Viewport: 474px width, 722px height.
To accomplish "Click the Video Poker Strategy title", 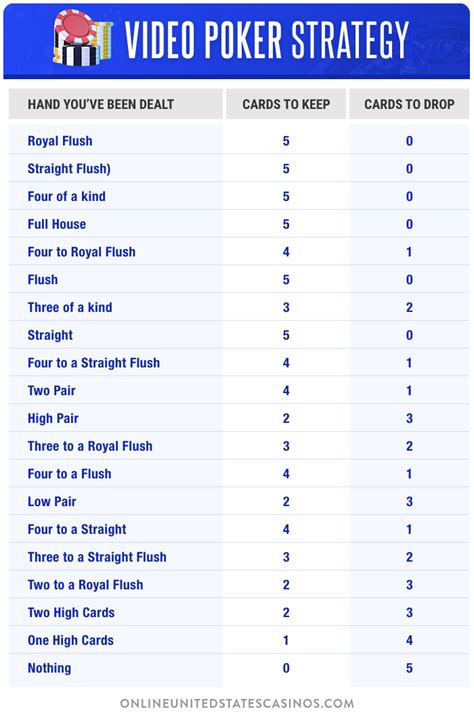I will coord(267,40).
